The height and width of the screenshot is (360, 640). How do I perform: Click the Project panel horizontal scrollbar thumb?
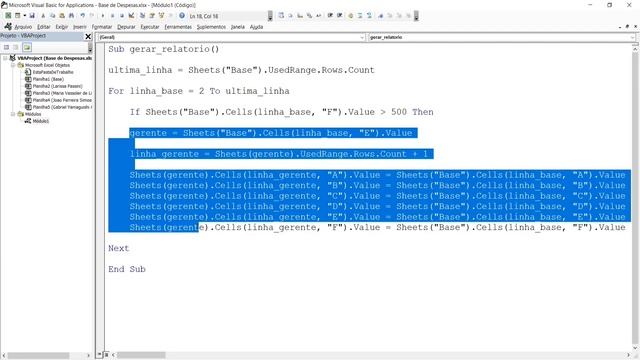tap(38, 356)
